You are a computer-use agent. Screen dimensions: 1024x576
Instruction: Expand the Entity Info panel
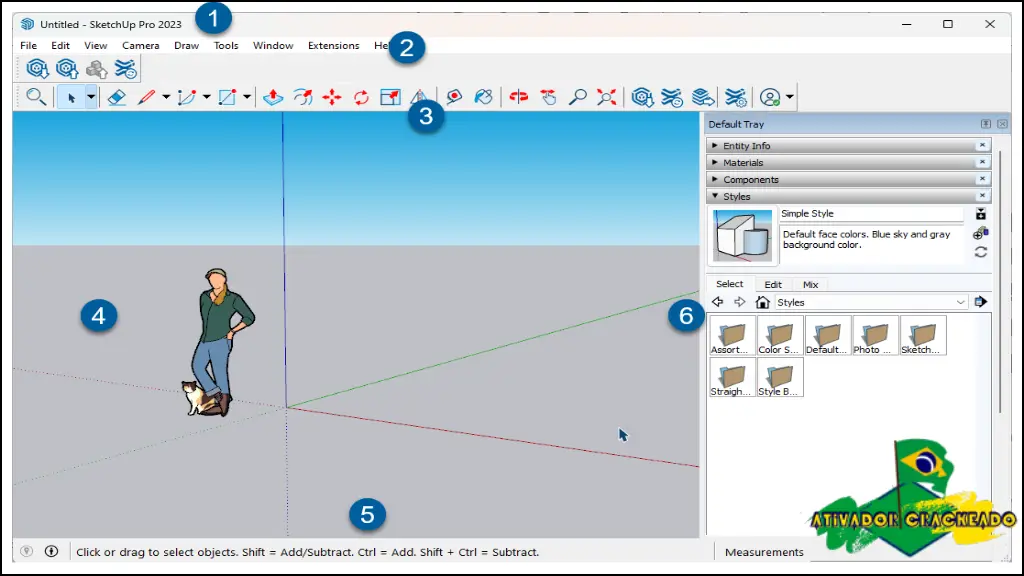pos(715,146)
